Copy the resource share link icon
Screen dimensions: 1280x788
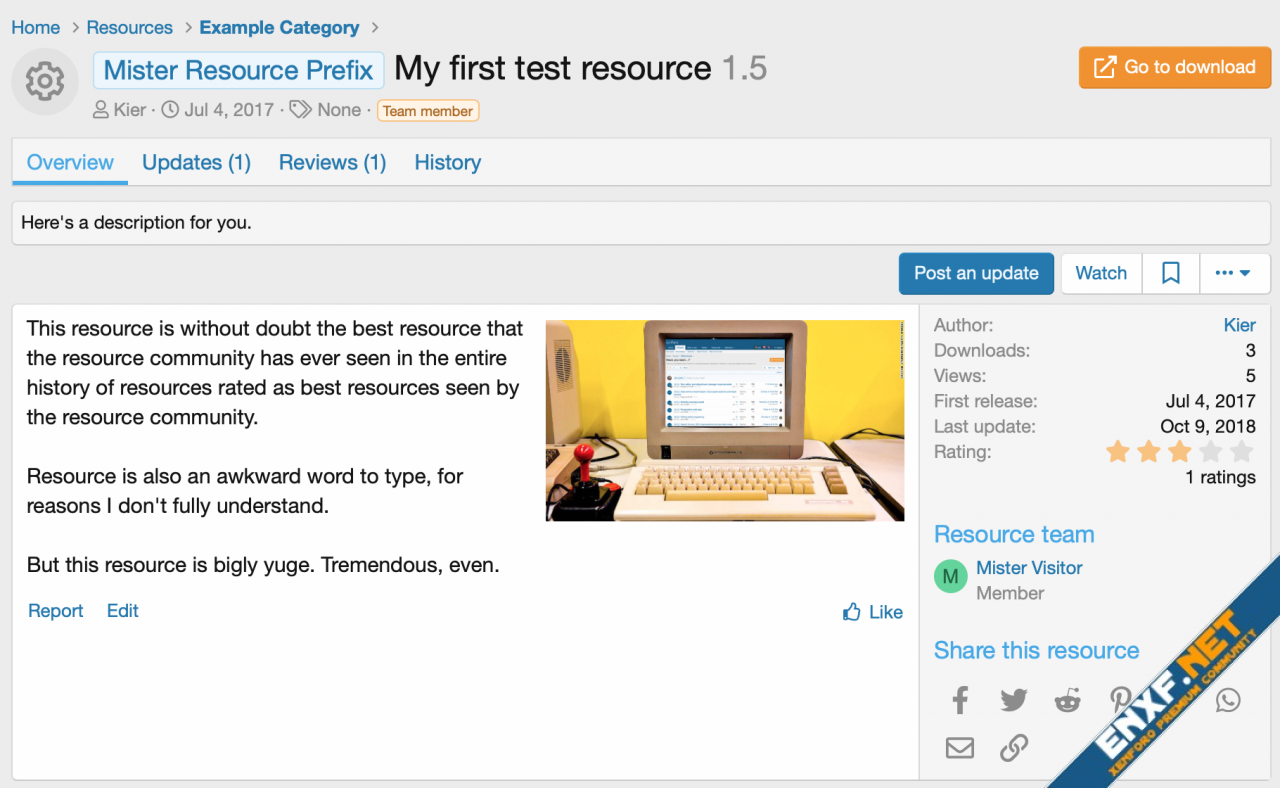(1013, 747)
